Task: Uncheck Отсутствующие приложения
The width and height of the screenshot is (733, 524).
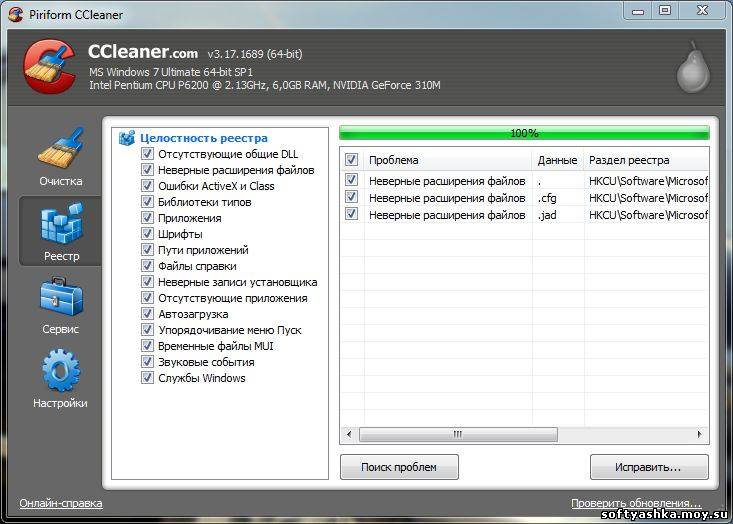Action: [147, 298]
